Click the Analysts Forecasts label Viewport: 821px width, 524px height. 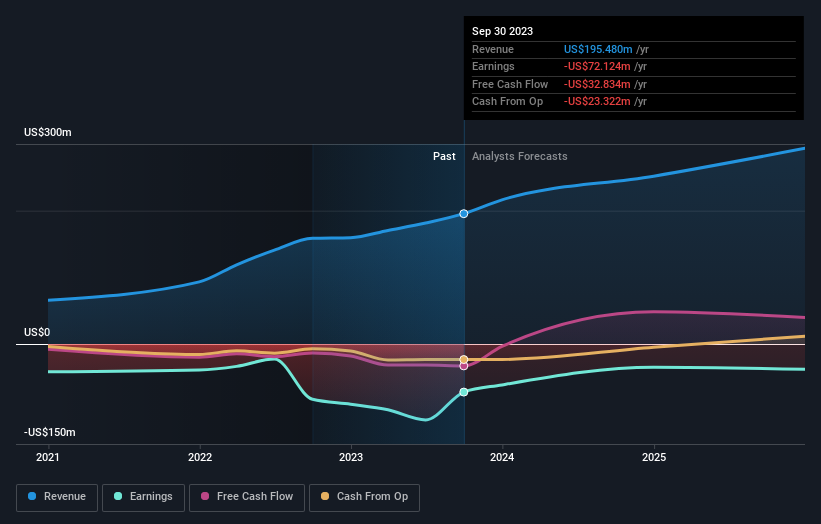coord(519,157)
